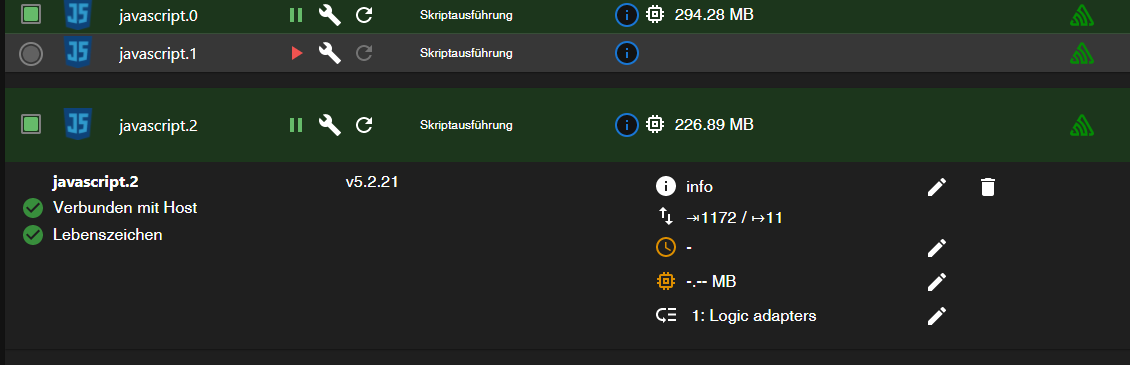Show info for javascript.2
The image size is (1130, 365).
(627, 126)
